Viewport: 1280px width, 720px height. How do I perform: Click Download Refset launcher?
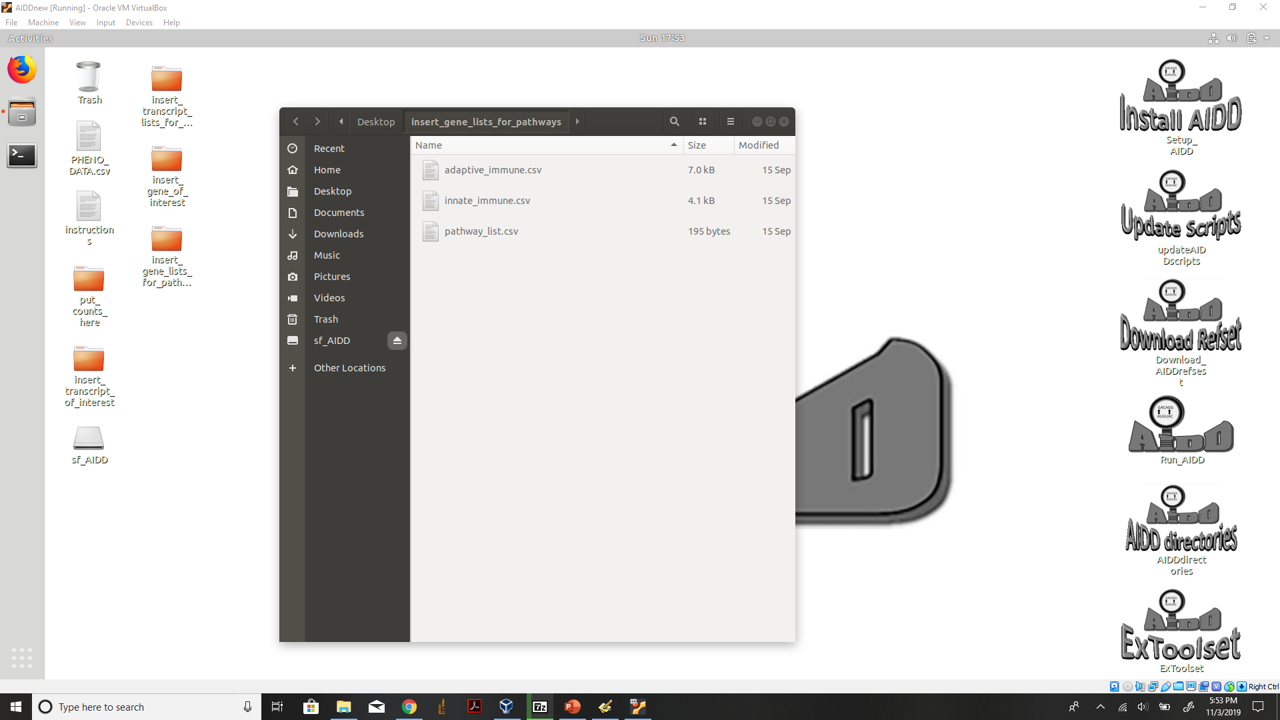(x=1181, y=333)
